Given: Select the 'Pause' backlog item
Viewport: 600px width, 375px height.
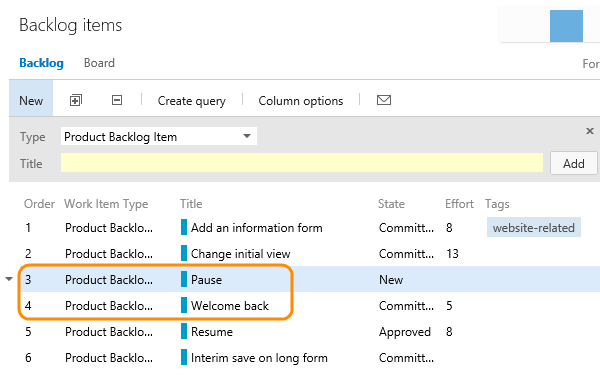Looking at the screenshot, I should 206,280.
